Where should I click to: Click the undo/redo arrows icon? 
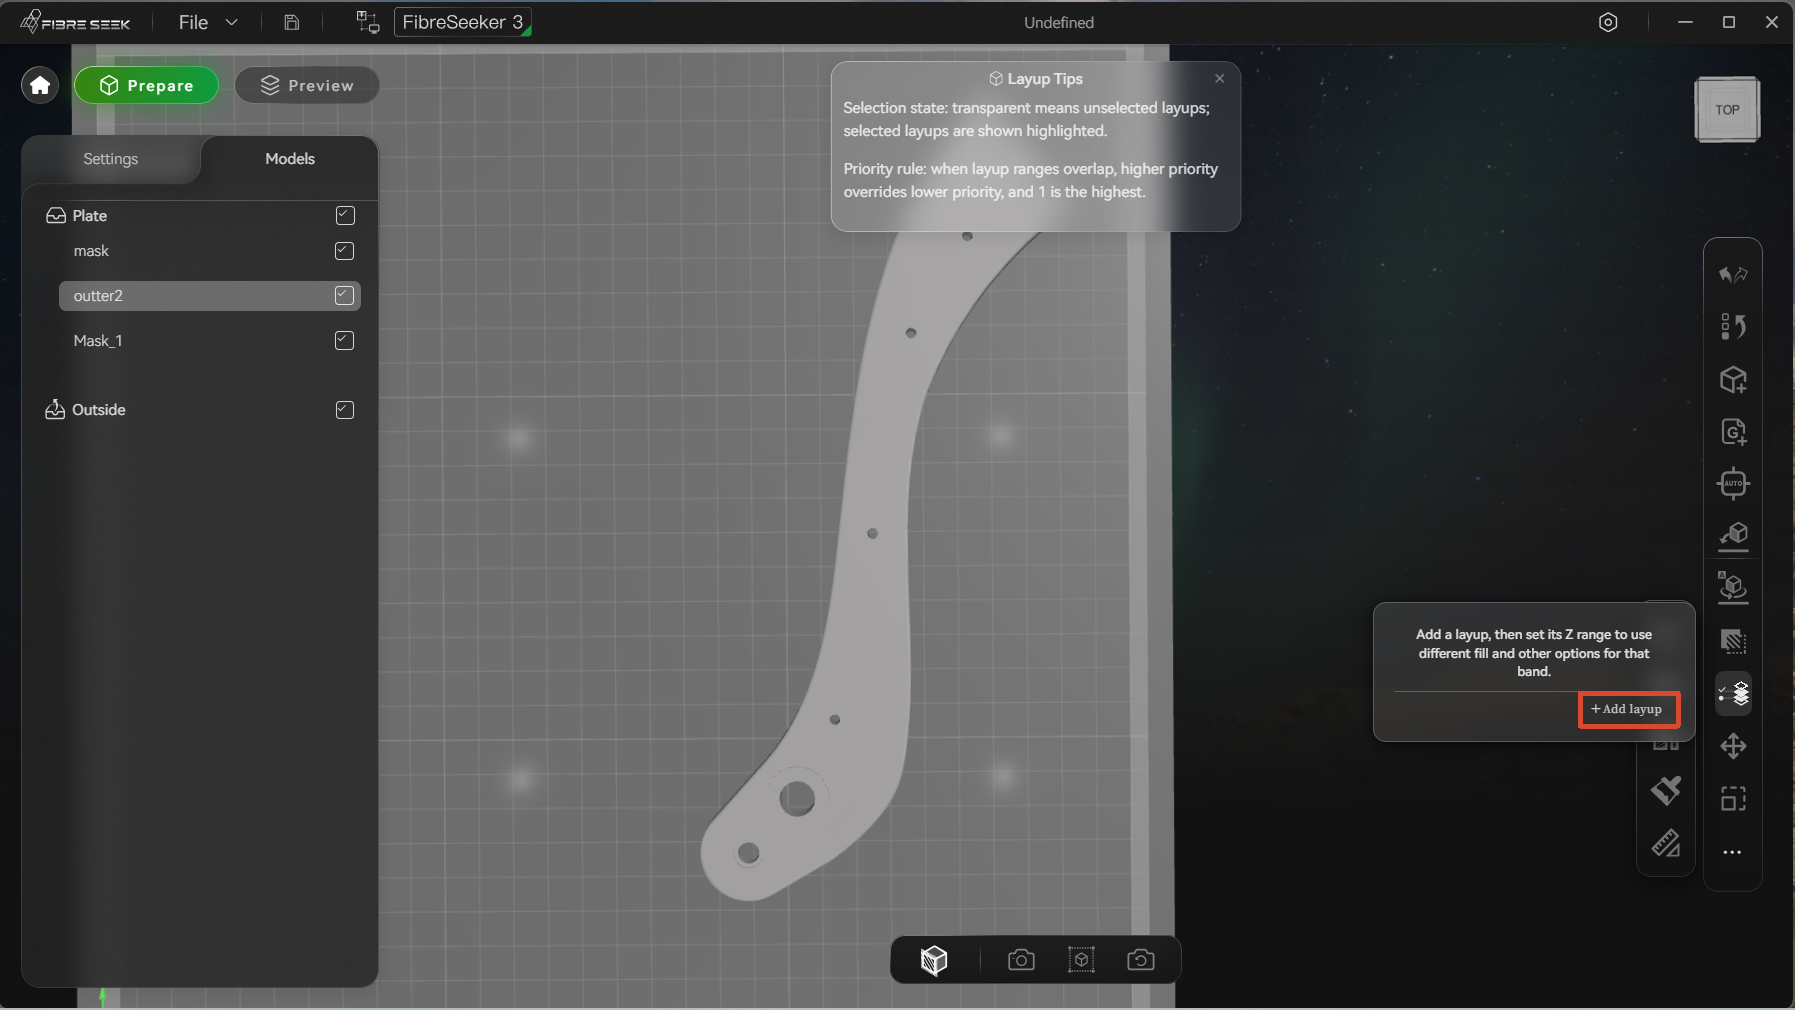click(x=1733, y=274)
